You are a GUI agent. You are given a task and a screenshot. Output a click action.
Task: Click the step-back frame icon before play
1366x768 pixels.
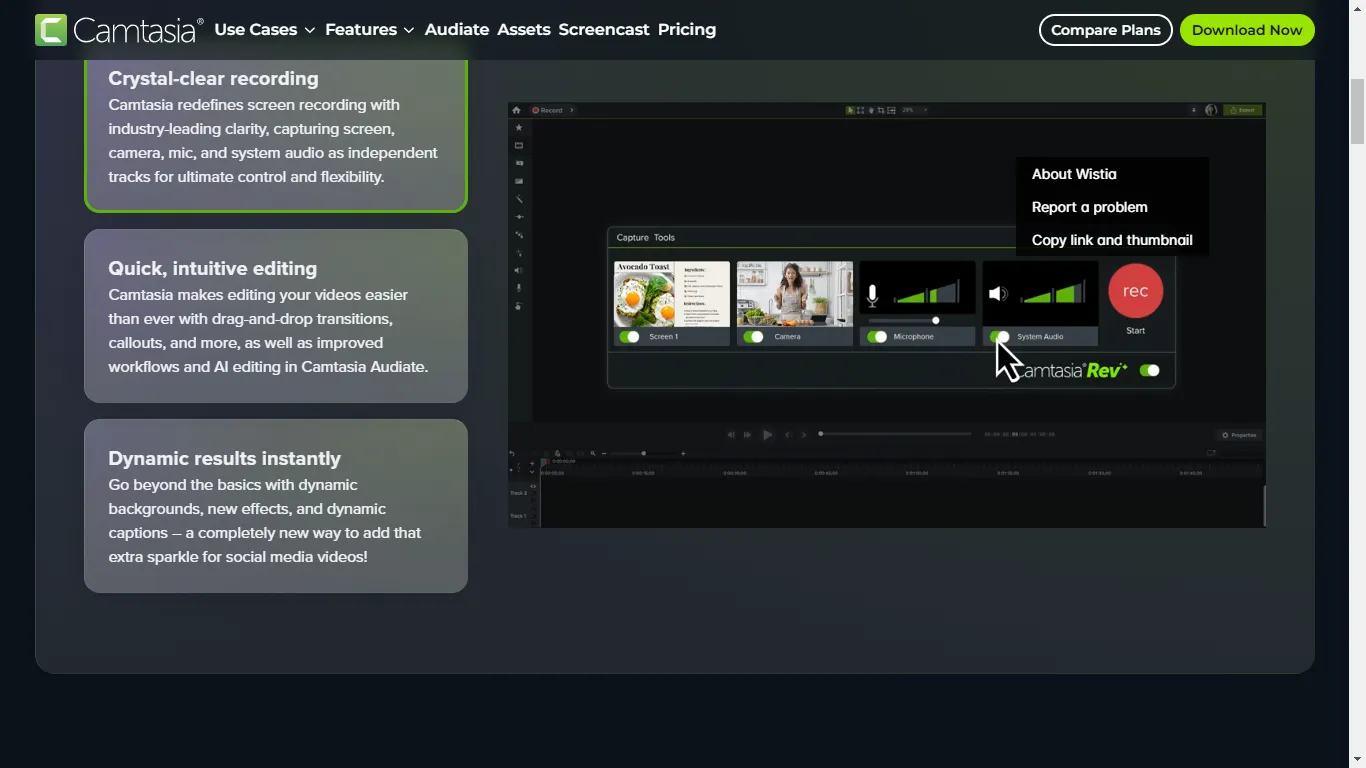point(731,435)
